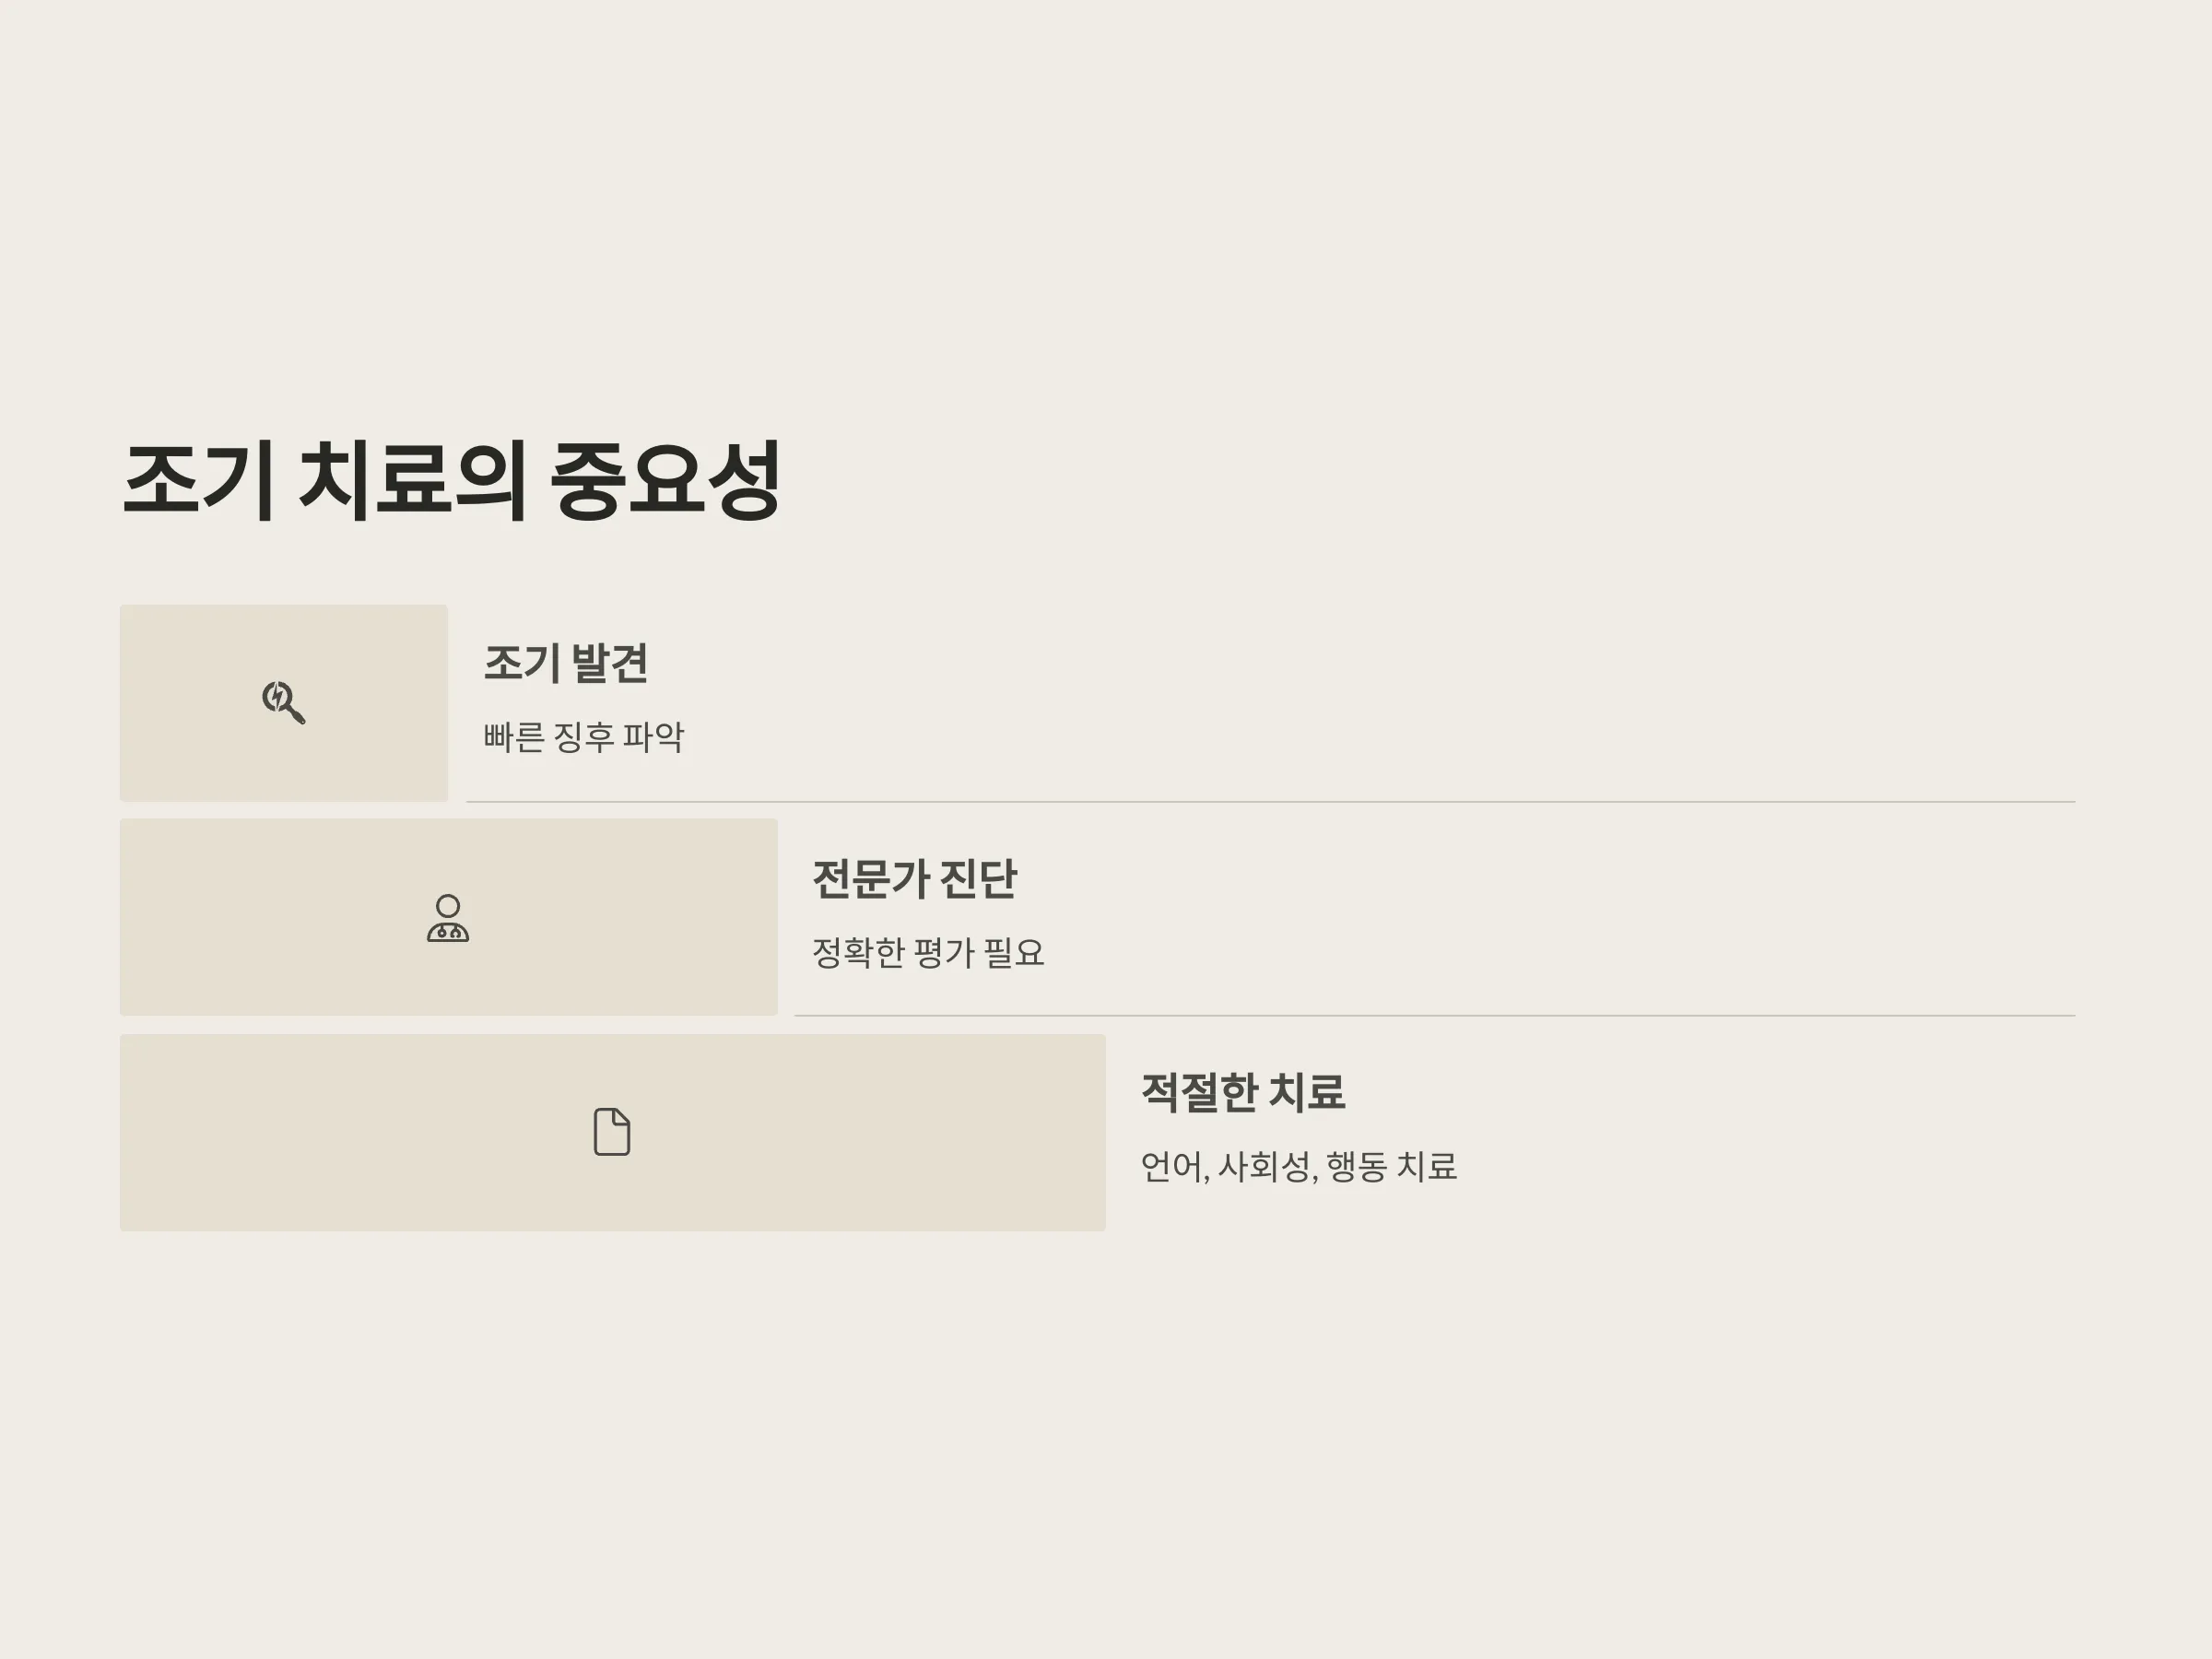Click the document icon beside 적절한 치료

click(x=612, y=1132)
